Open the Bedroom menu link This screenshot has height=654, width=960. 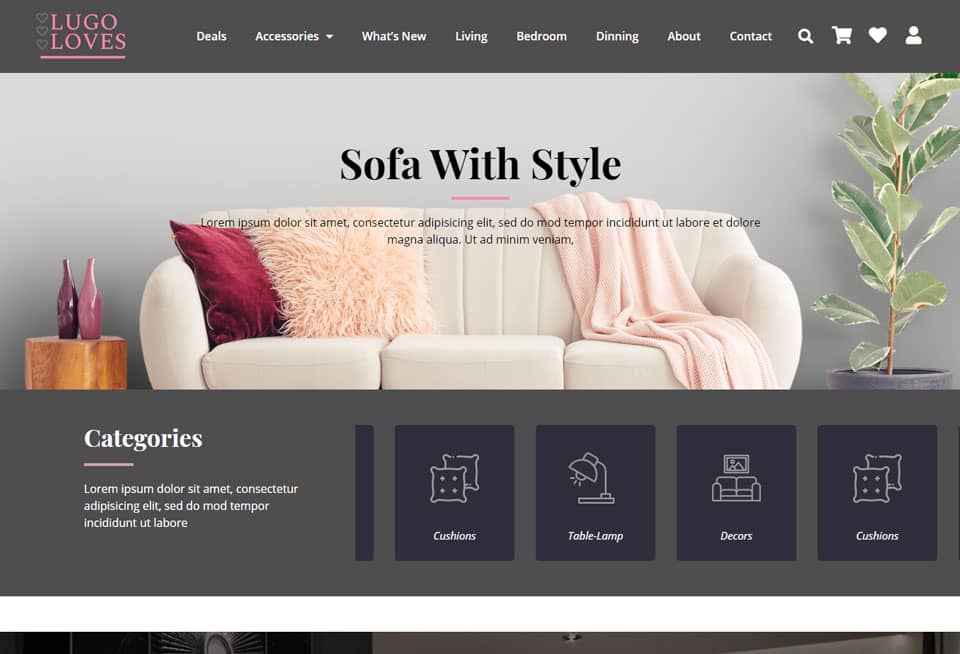(x=541, y=36)
